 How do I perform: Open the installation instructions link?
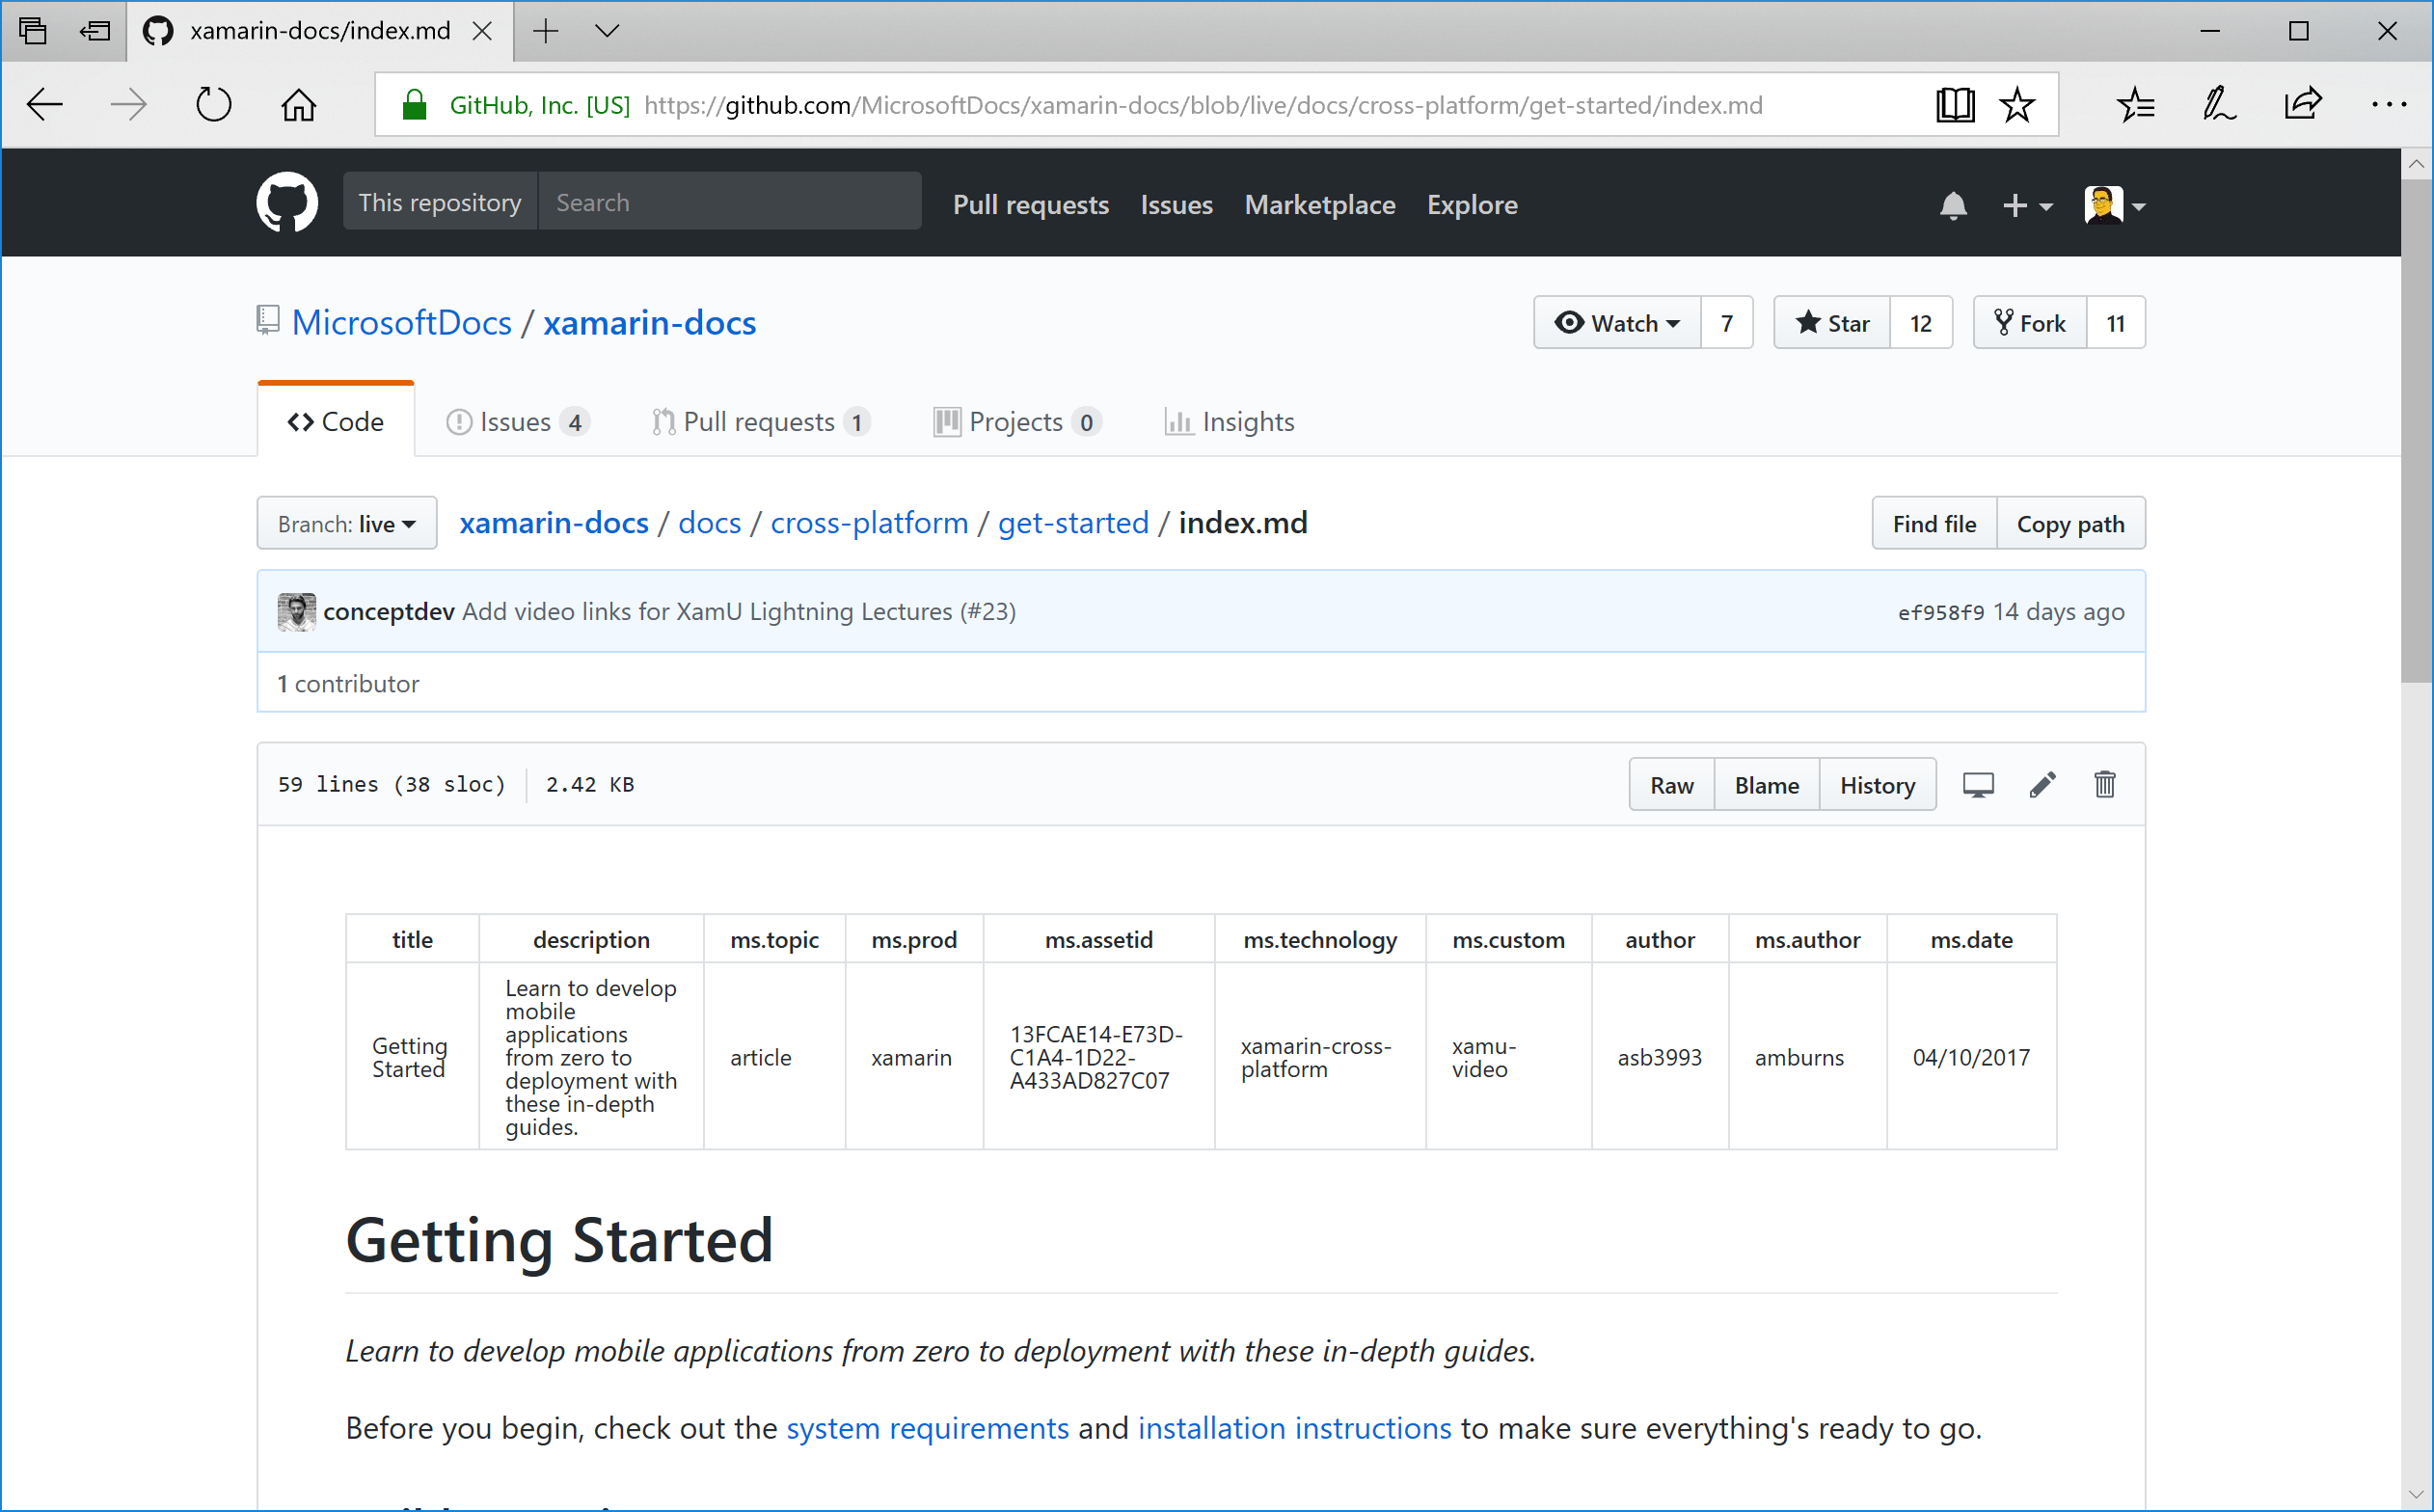(x=1294, y=1428)
